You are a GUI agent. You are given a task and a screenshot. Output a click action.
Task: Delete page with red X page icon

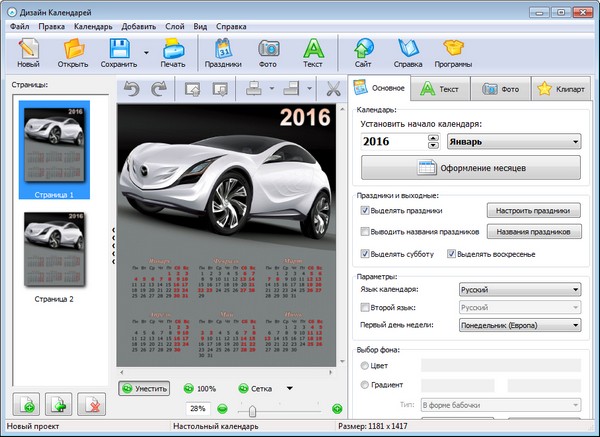click(x=91, y=404)
